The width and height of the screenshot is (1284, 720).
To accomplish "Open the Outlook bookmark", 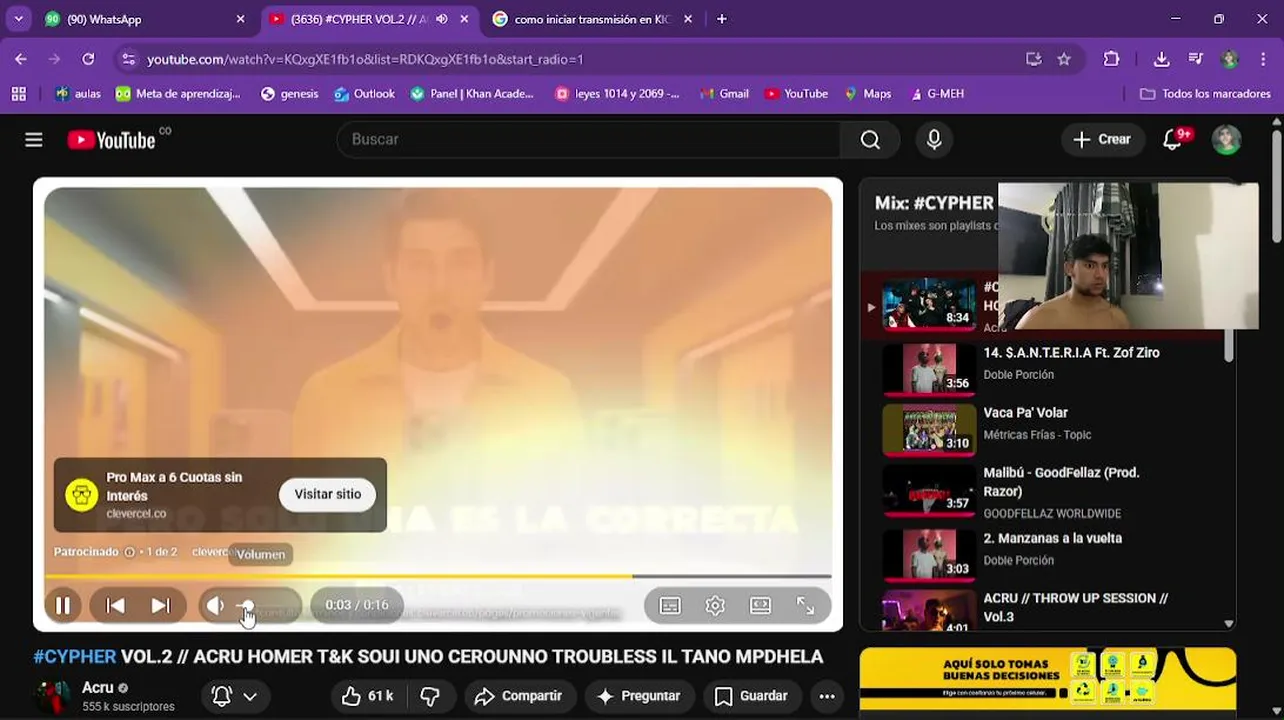I will pyautogui.click(x=364, y=93).
